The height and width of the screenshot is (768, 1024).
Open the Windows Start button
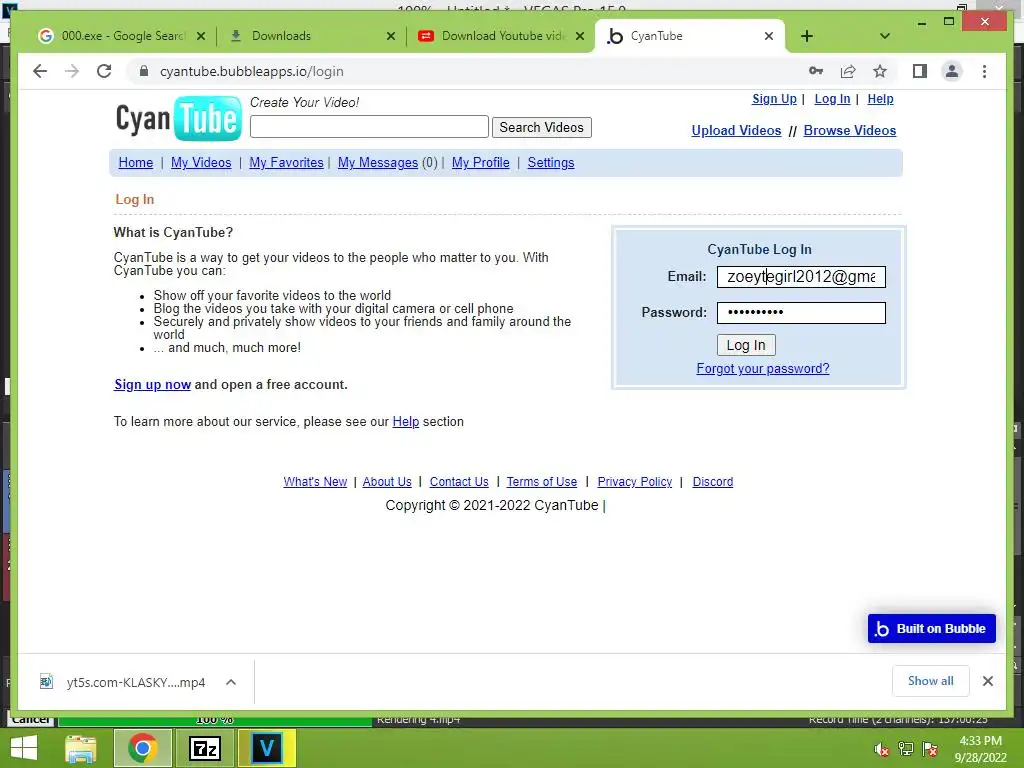24,748
